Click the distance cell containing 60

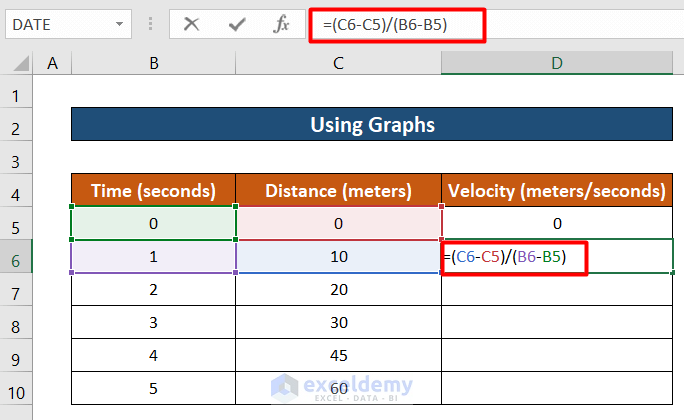coord(339,389)
